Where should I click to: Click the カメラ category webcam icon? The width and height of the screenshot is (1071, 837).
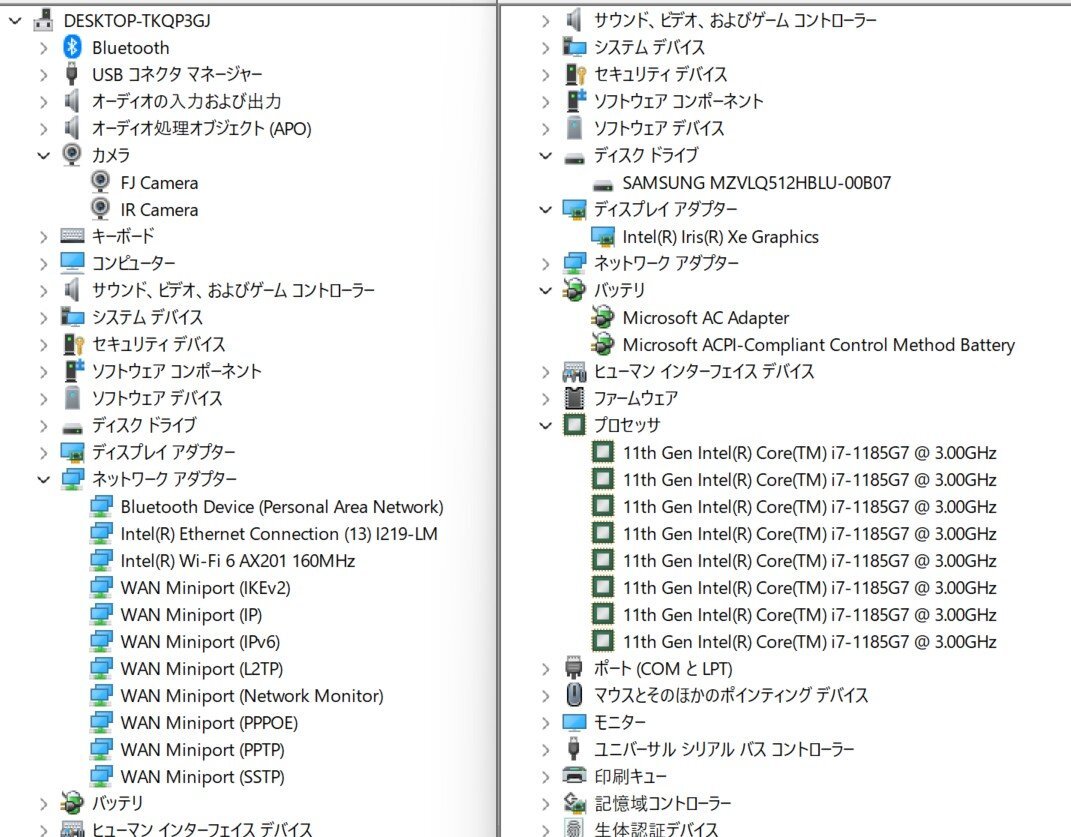pos(72,154)
